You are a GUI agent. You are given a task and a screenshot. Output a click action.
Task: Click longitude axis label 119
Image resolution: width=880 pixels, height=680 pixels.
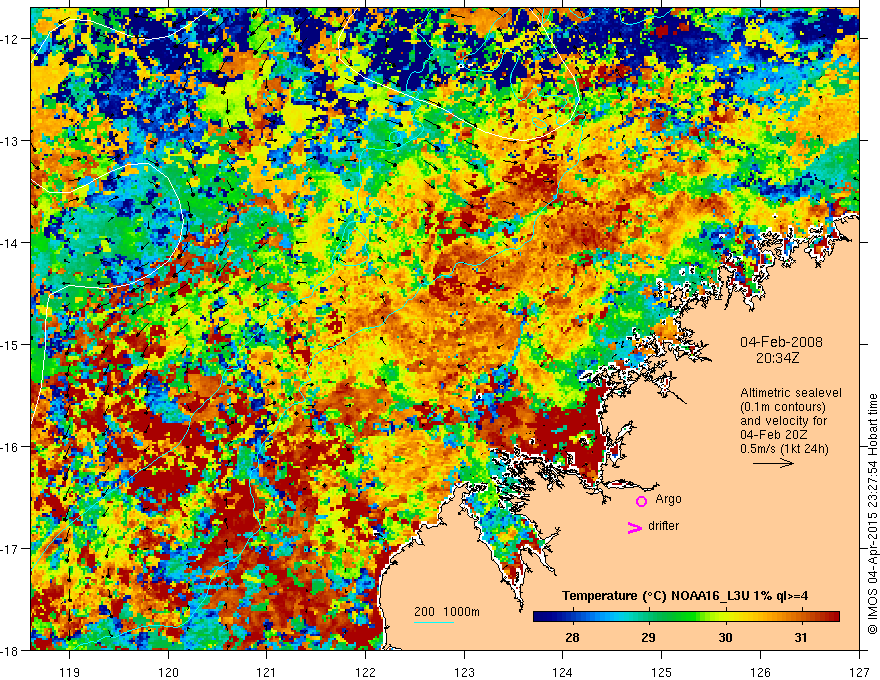coord(70,672)
